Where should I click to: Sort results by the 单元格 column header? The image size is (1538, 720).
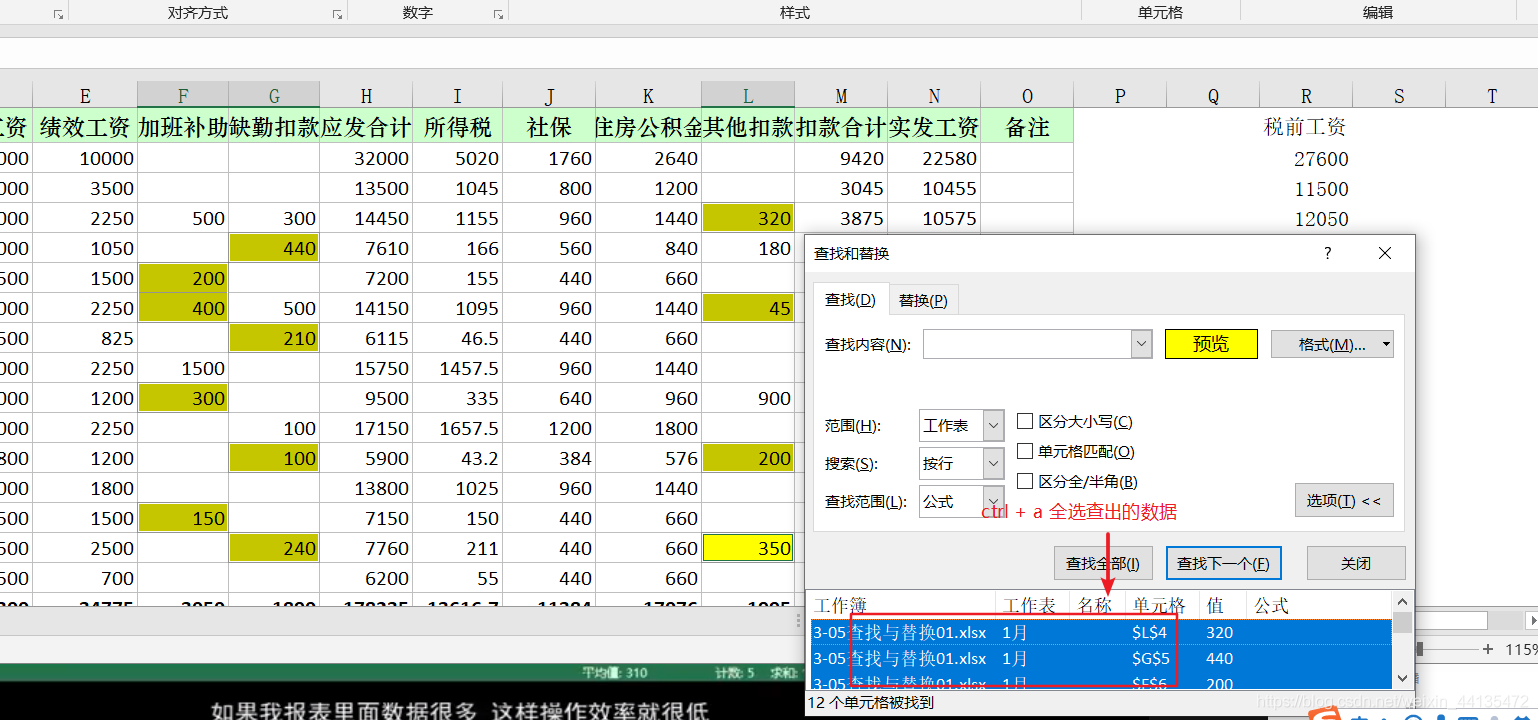1160,605
